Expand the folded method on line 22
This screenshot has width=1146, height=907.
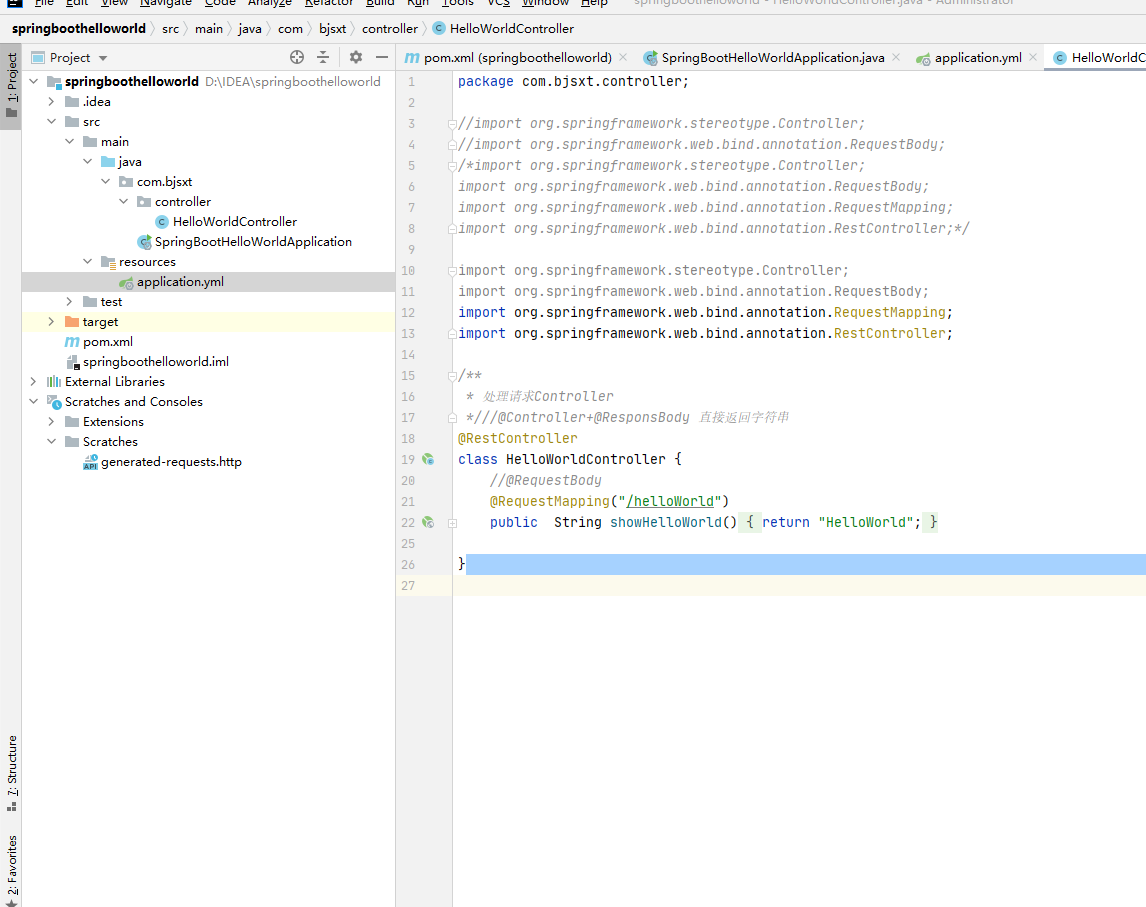tap(452, 523)
